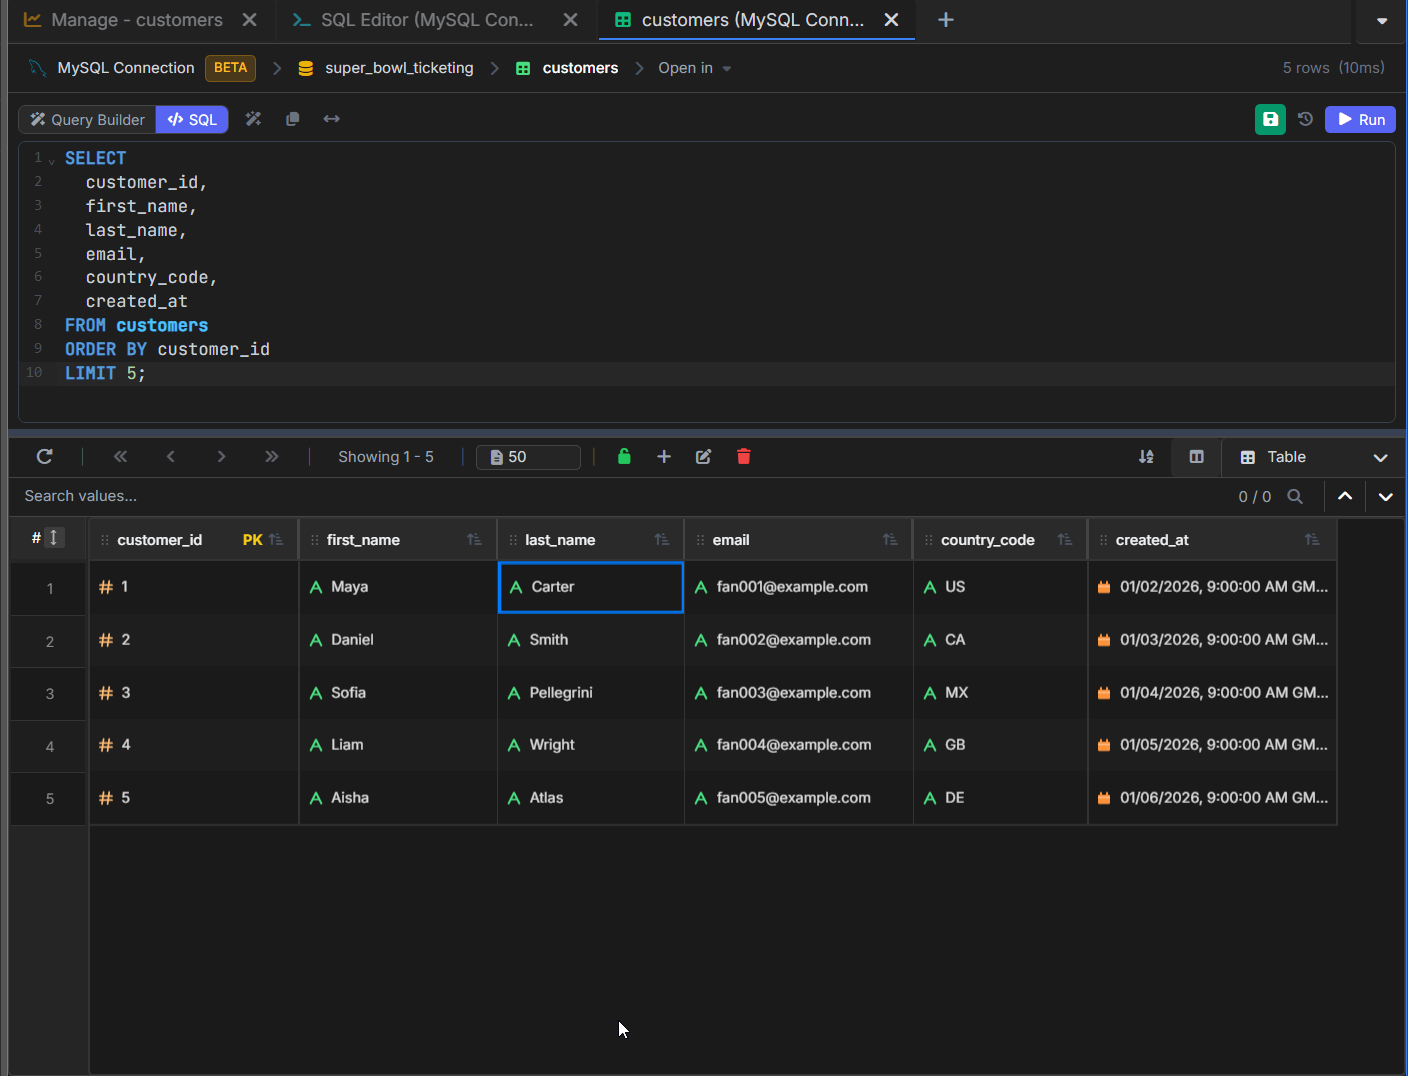Switch to SQL mode
The image size is (1408, 1076).
click(x=192, y=120)
